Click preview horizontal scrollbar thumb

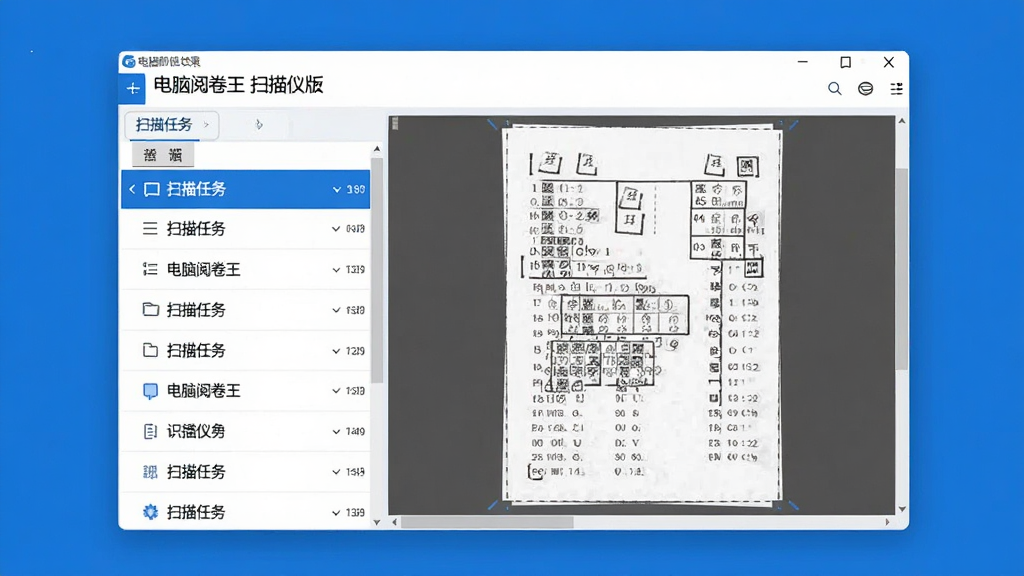[x=487, y=522]
